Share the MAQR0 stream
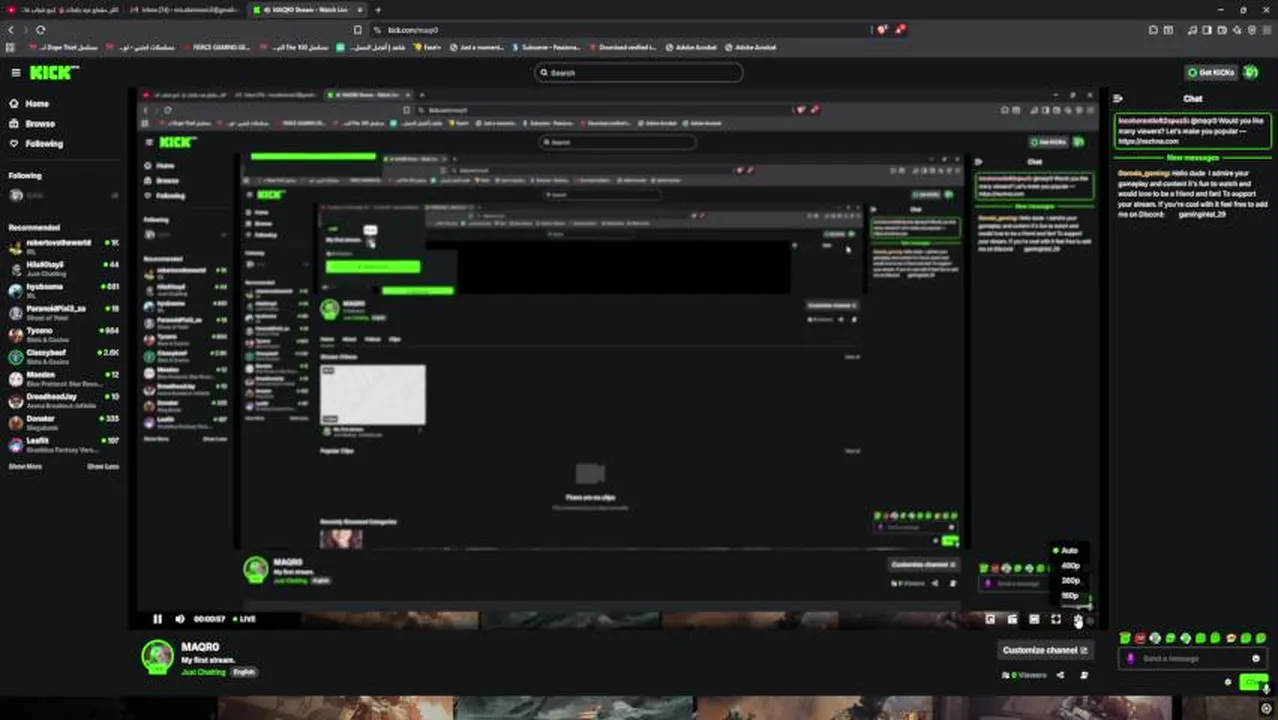Screen dimensions: 1278x720 point(1061,675)
